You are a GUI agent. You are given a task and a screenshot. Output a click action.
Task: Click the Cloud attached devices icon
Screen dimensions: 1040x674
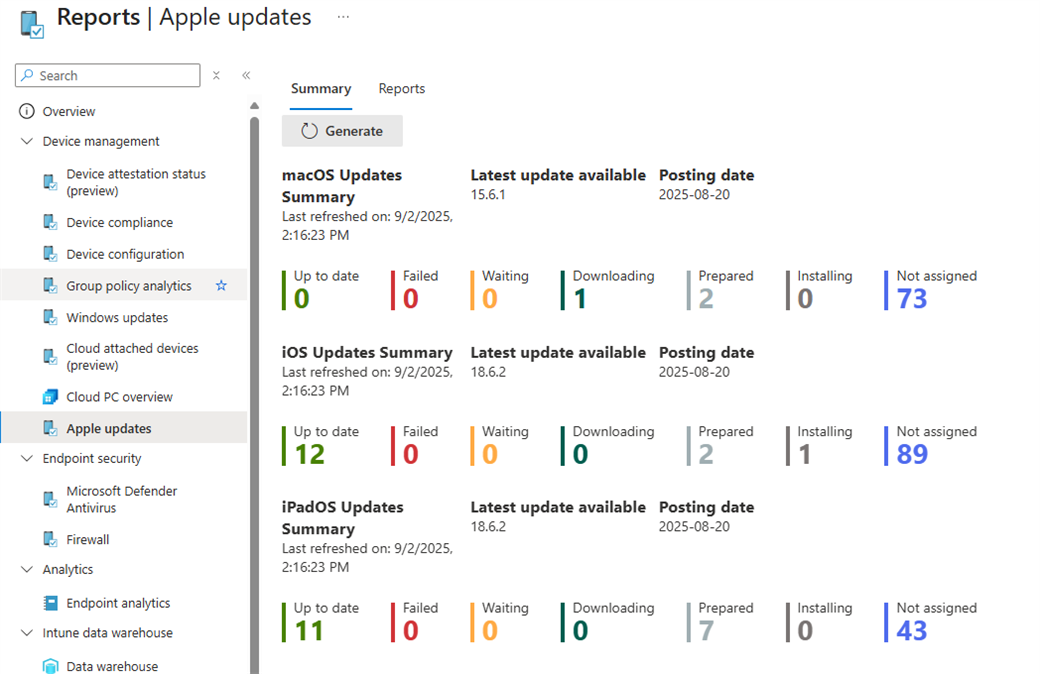(50, 357)
